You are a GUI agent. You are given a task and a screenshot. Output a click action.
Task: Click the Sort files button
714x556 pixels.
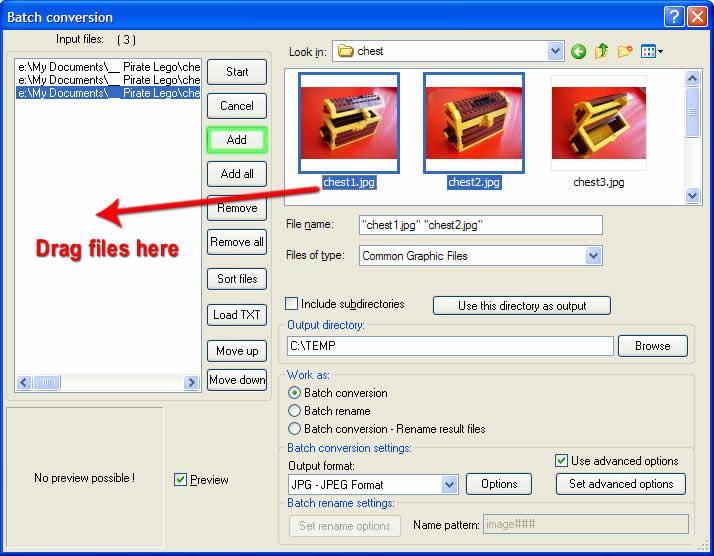pyautogui.click(x=237, y=279)
